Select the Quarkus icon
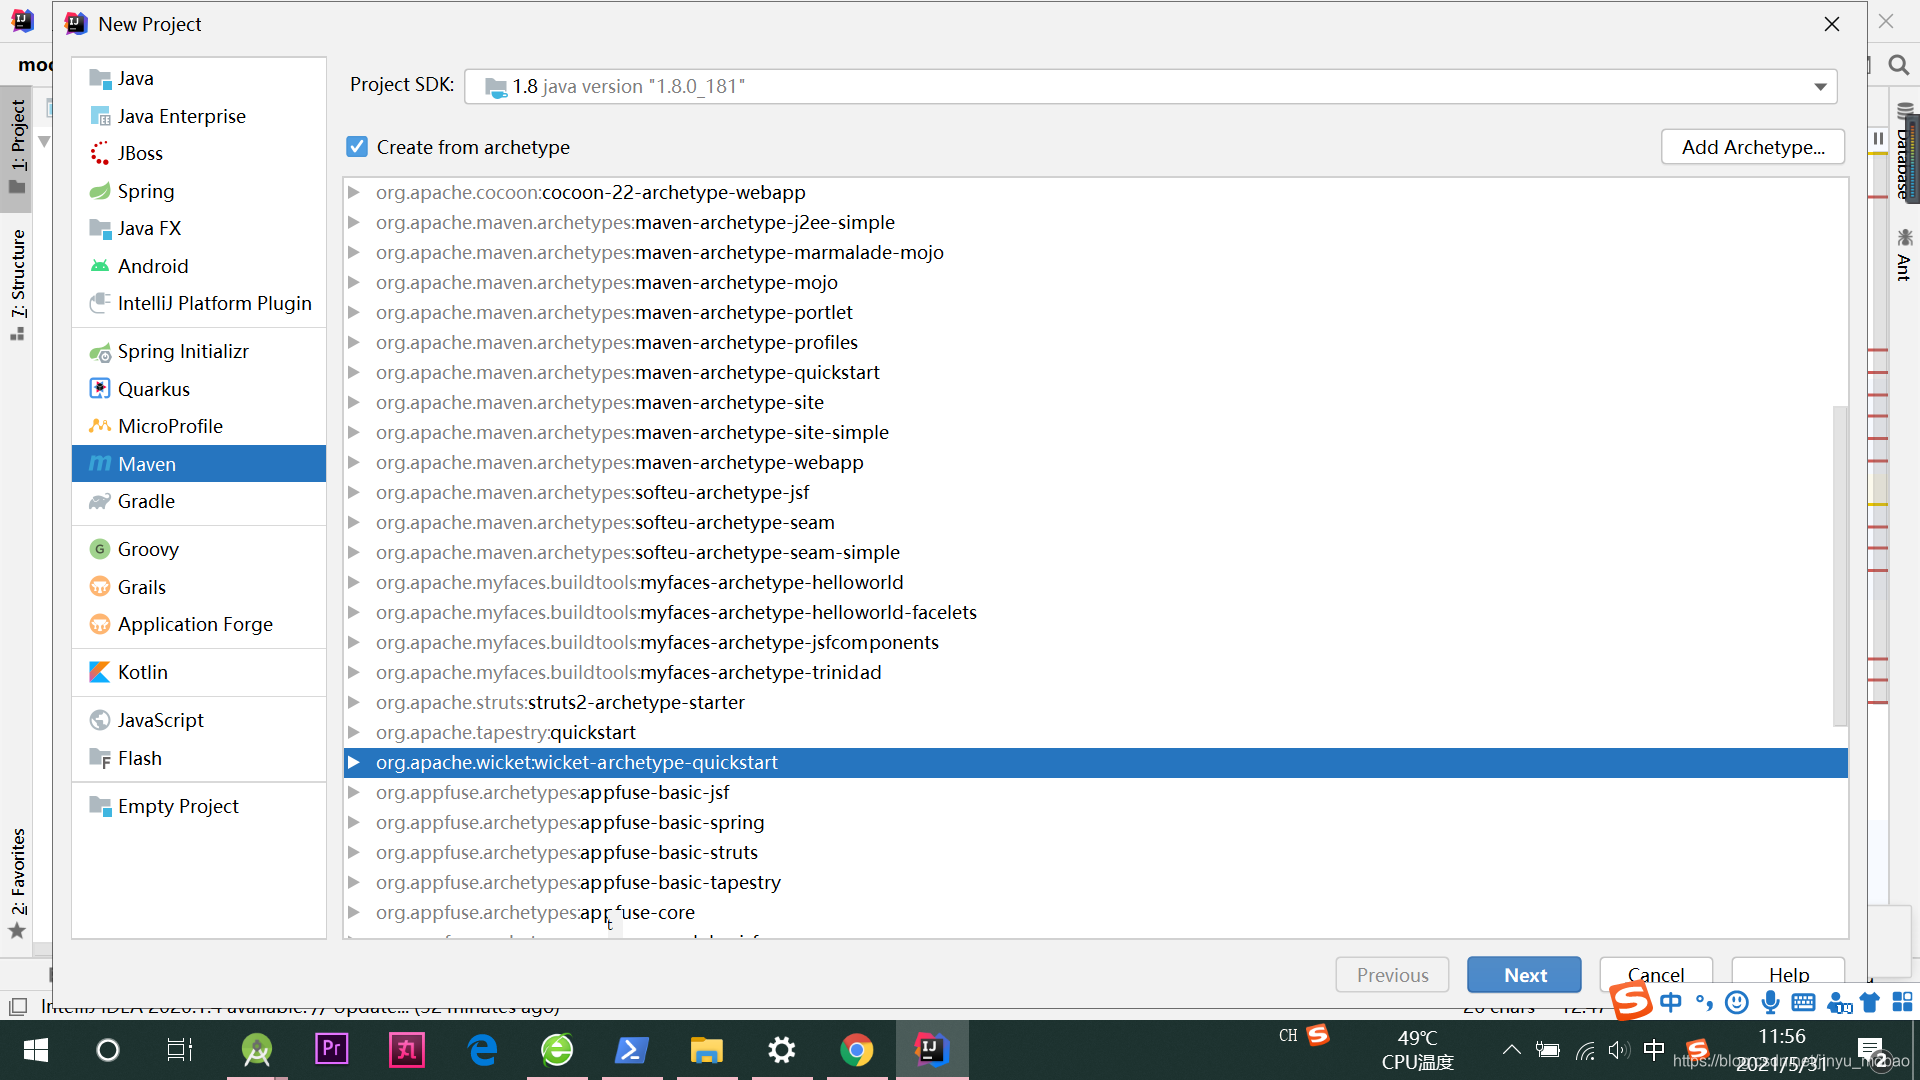Viewport: 1920px width, 1080px height. pos(100,389)
